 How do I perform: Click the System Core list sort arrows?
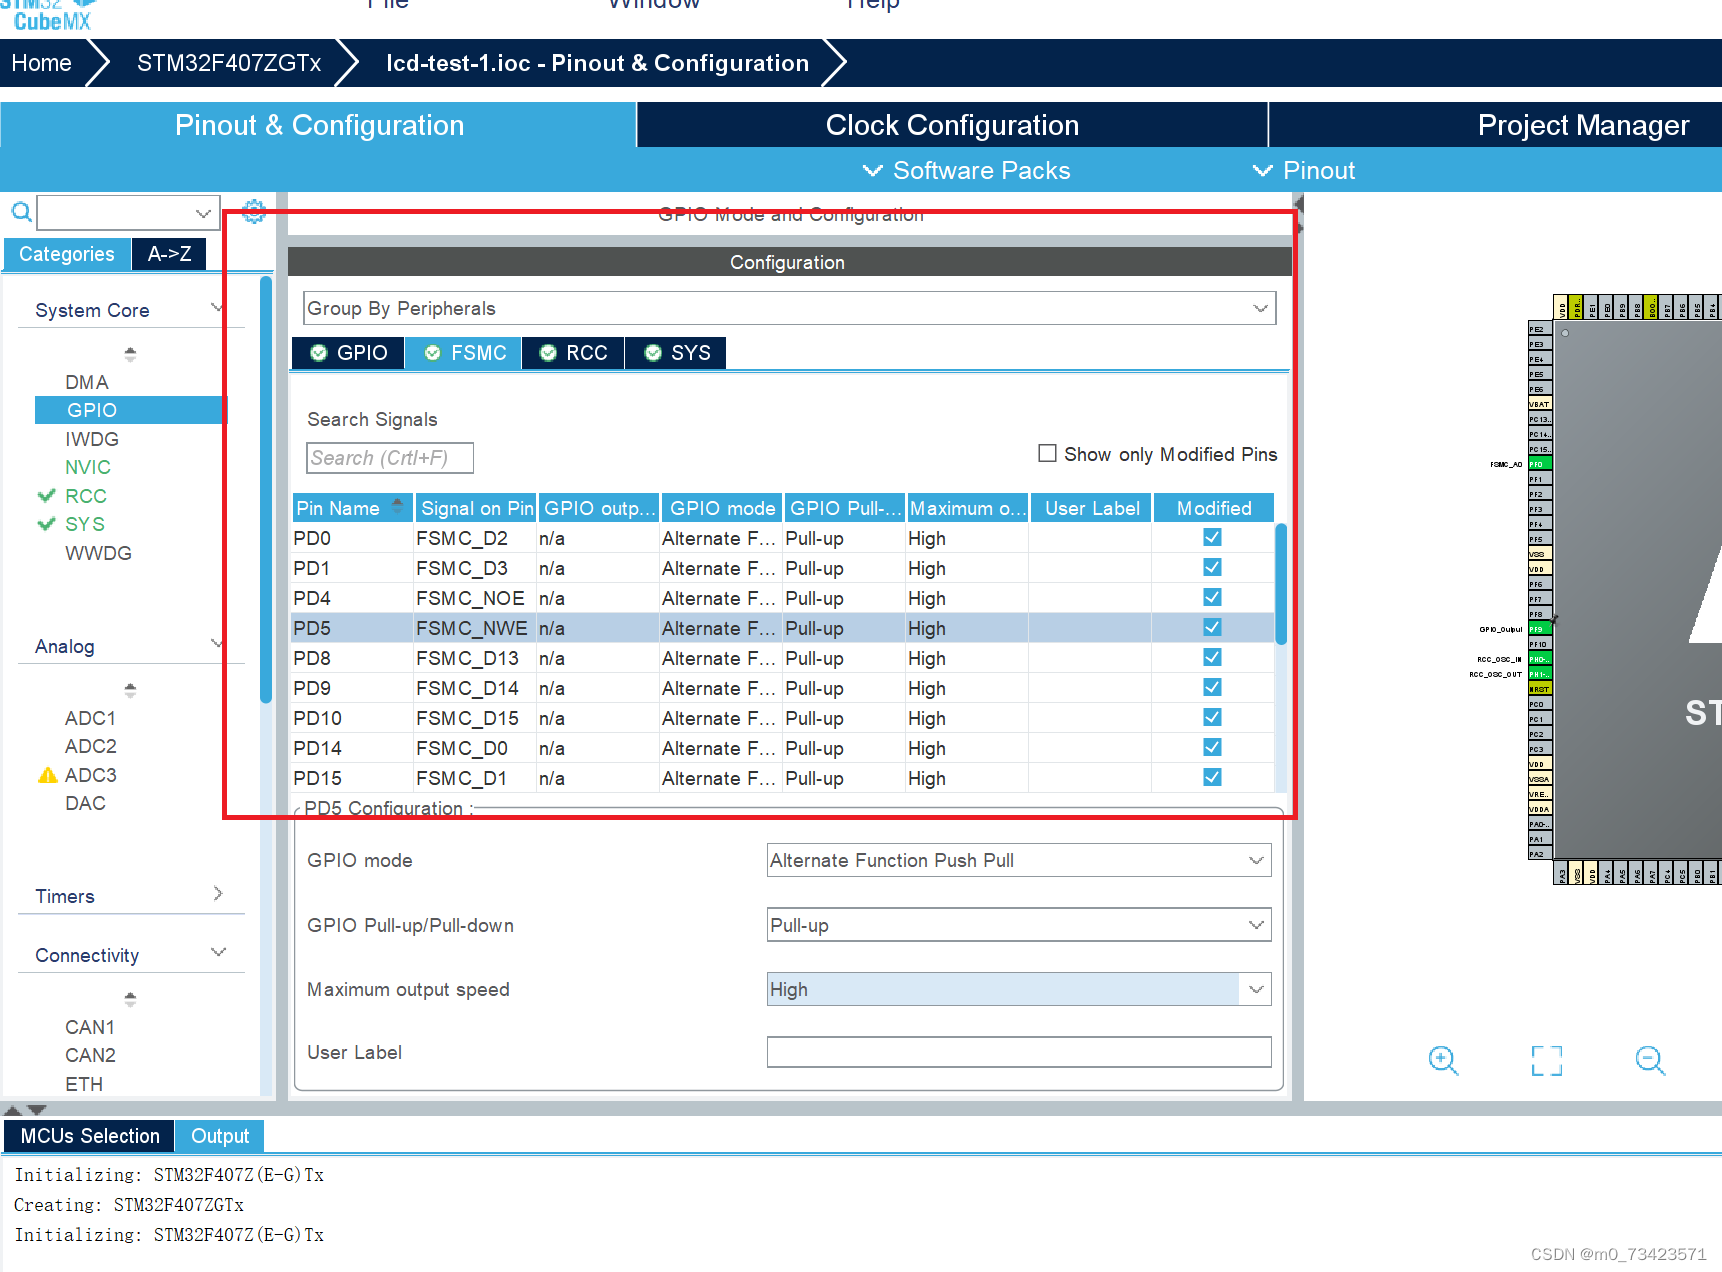coord(130,354)
